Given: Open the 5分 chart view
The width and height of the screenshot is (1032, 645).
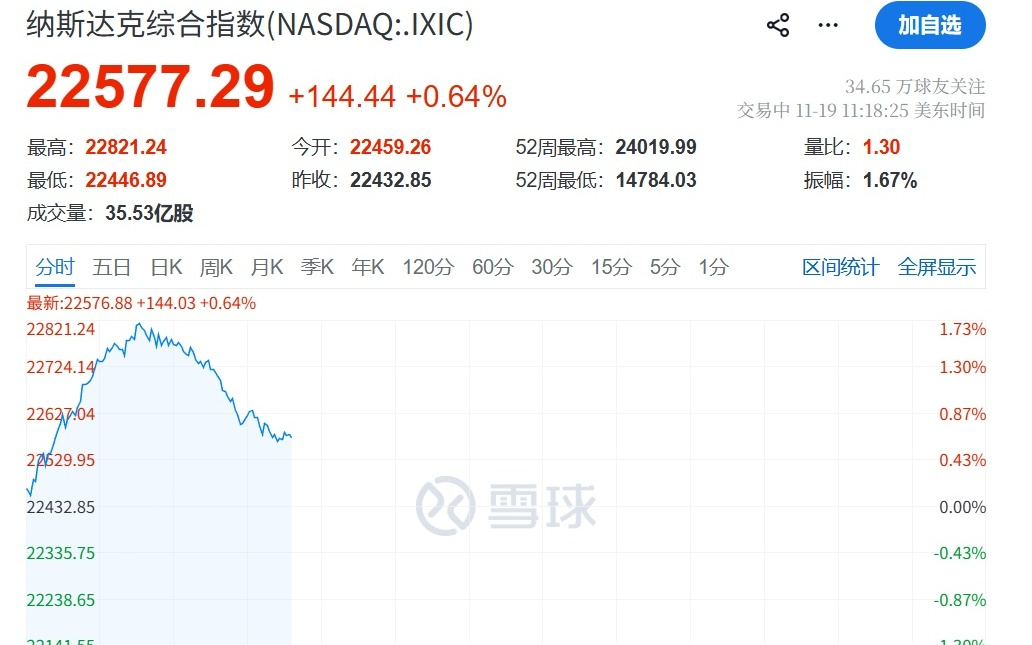Looking at the screenshot, I should (x=660, y=267).
